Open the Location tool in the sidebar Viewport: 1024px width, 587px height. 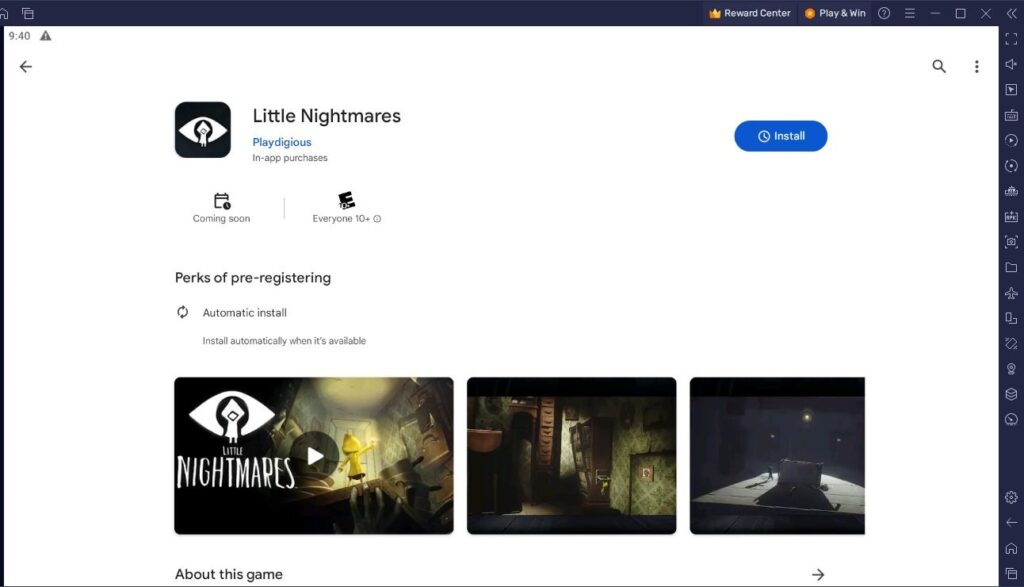pyautogui.click(x=1010, y=368)
